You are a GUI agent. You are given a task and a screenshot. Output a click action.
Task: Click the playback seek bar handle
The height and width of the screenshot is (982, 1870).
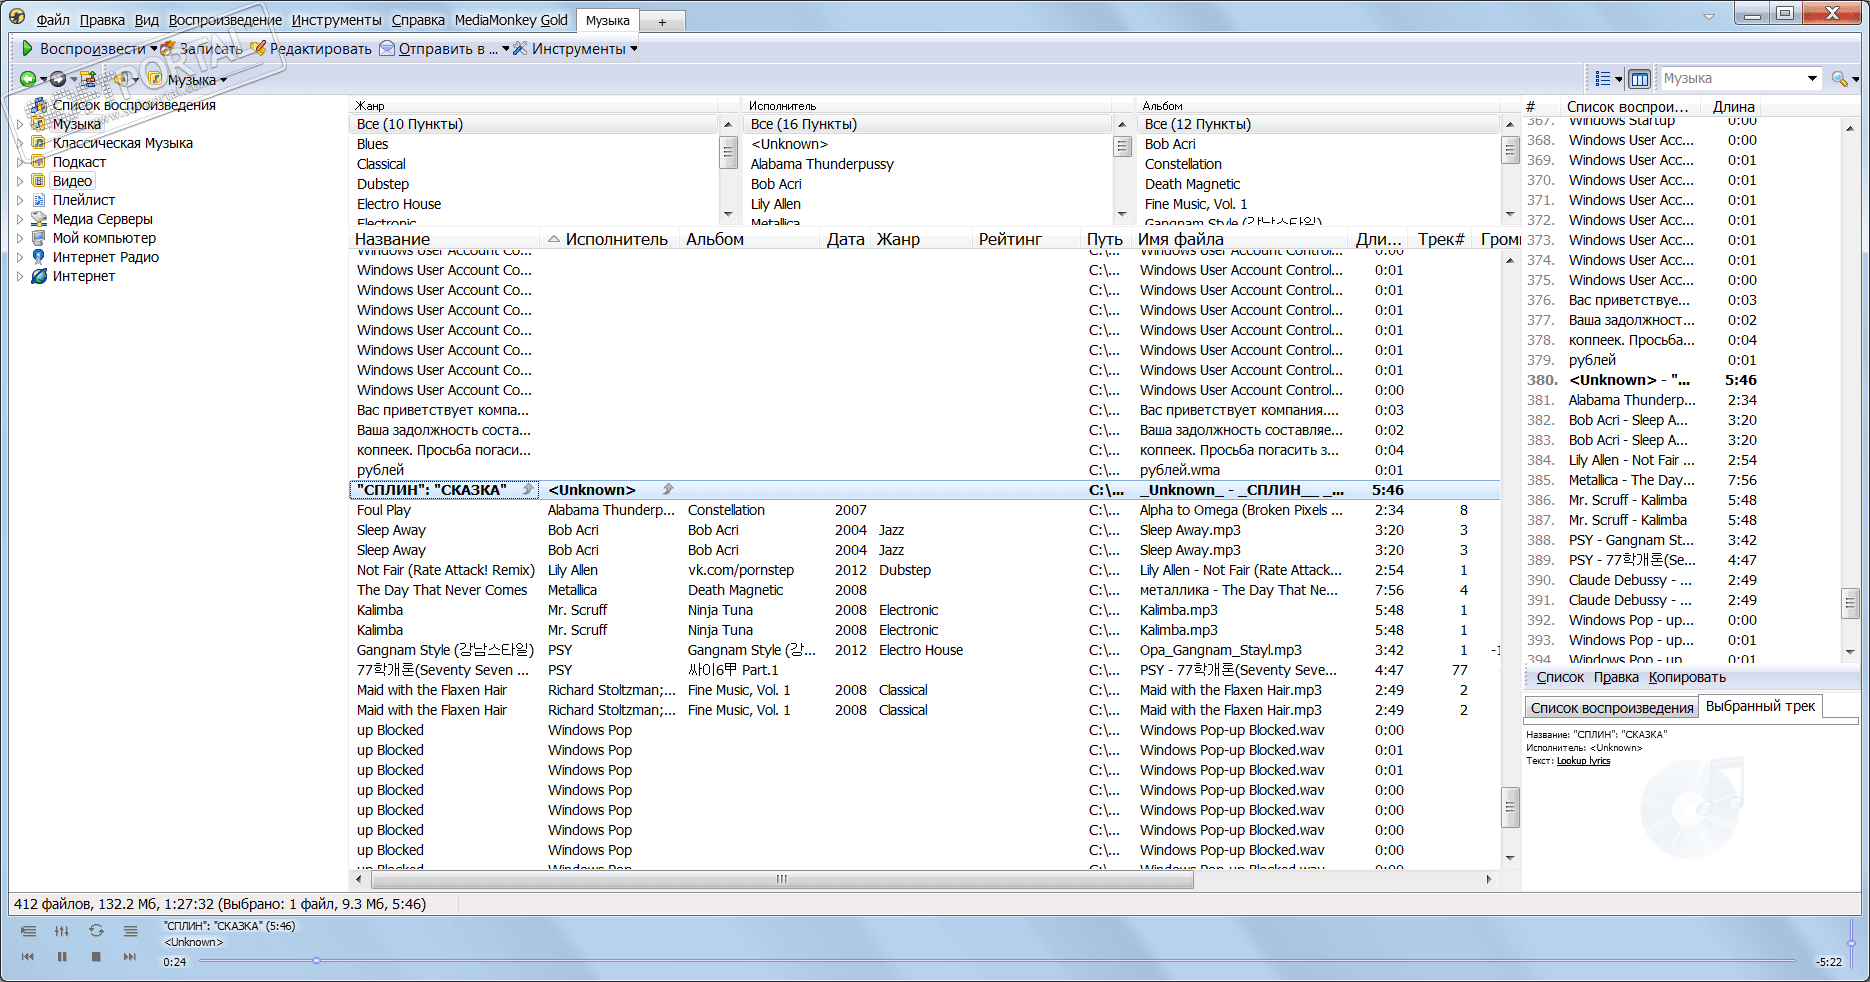click(316, 960)
